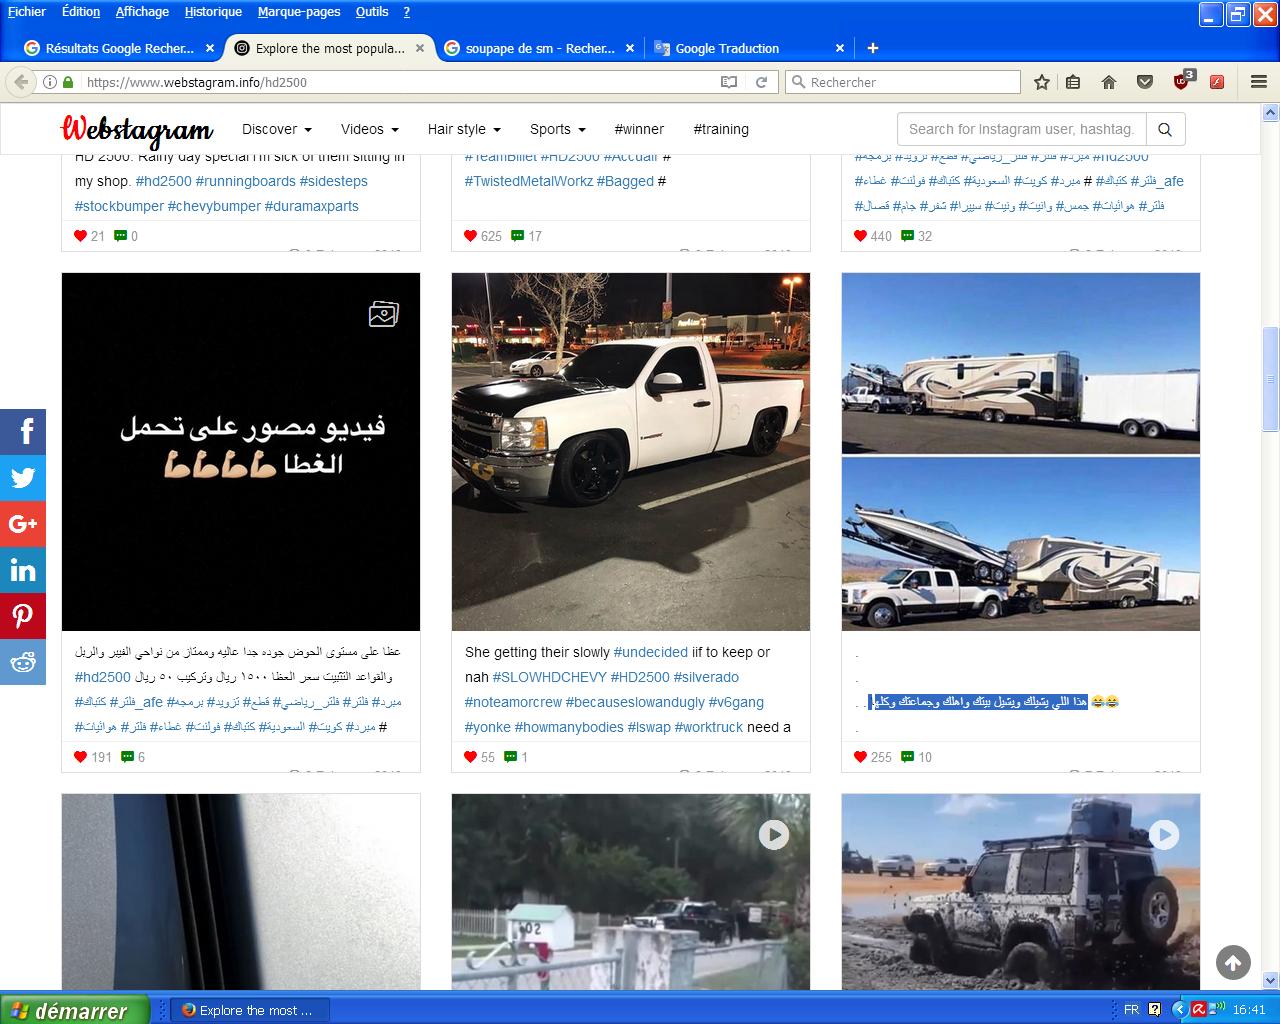Play the muddy jeep video

[1163, 835]
